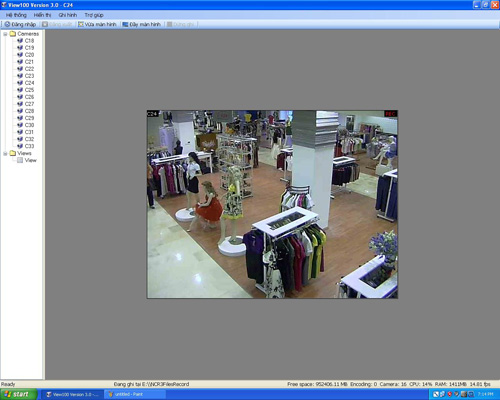Click the camera icon for C24

(20, 83)
